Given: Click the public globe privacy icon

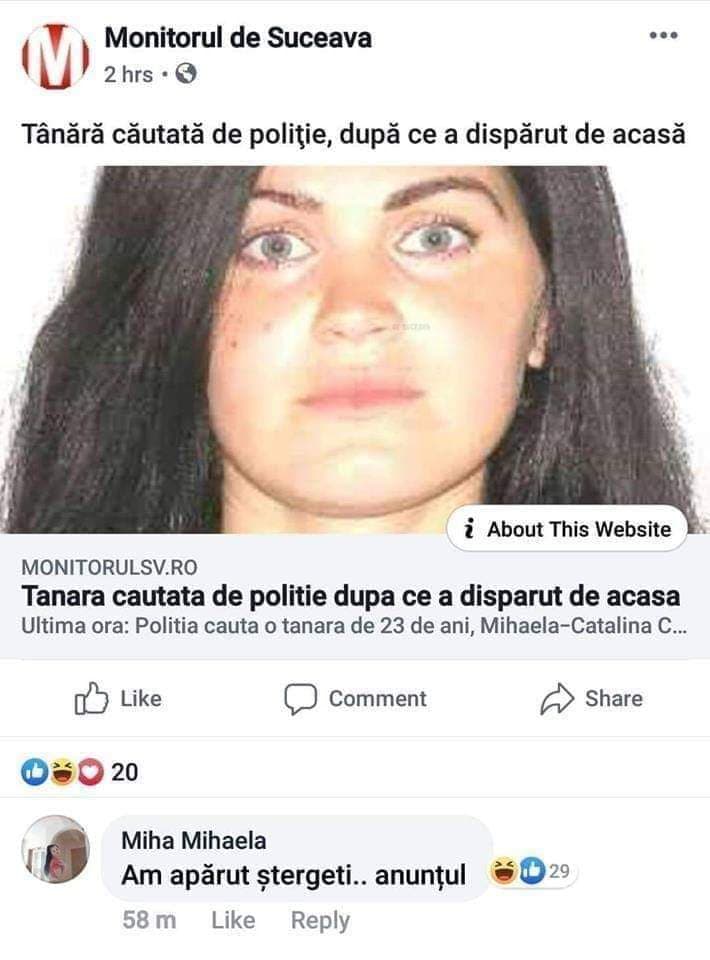Looking at the screenshot, I should (x=186, y=74).
